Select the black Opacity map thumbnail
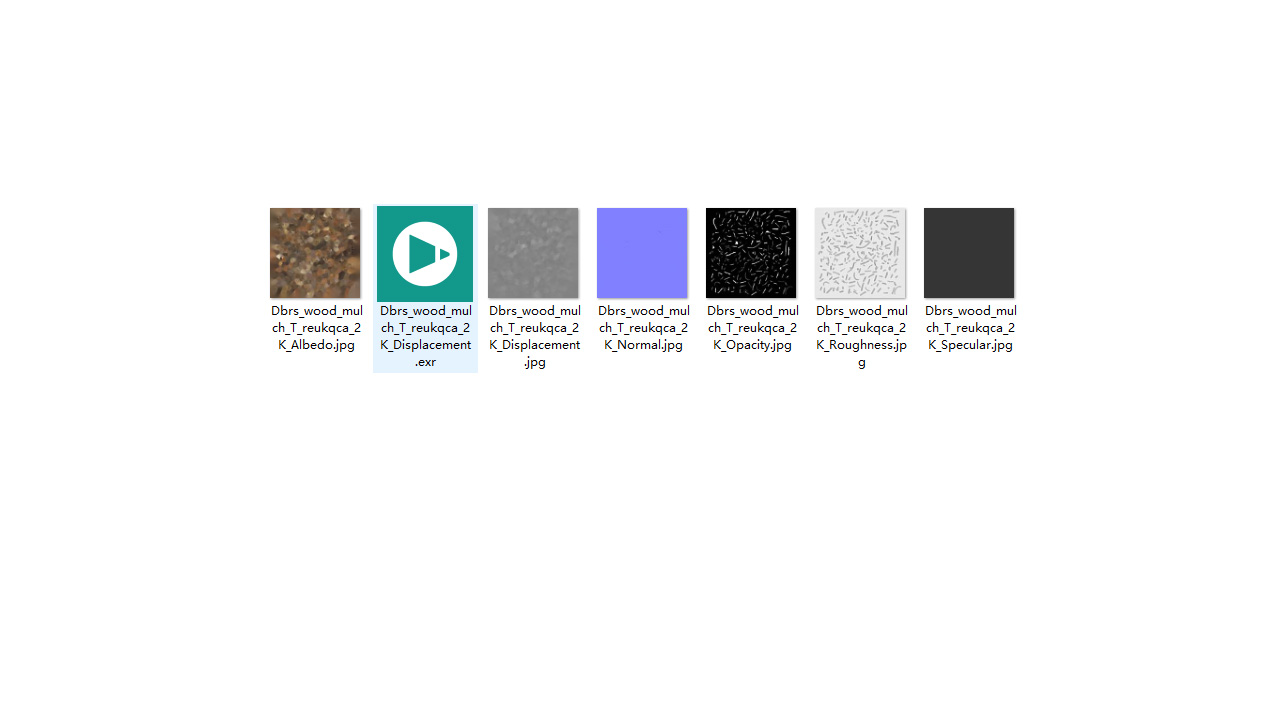1280x720 pixels. [x=751, y=253]
